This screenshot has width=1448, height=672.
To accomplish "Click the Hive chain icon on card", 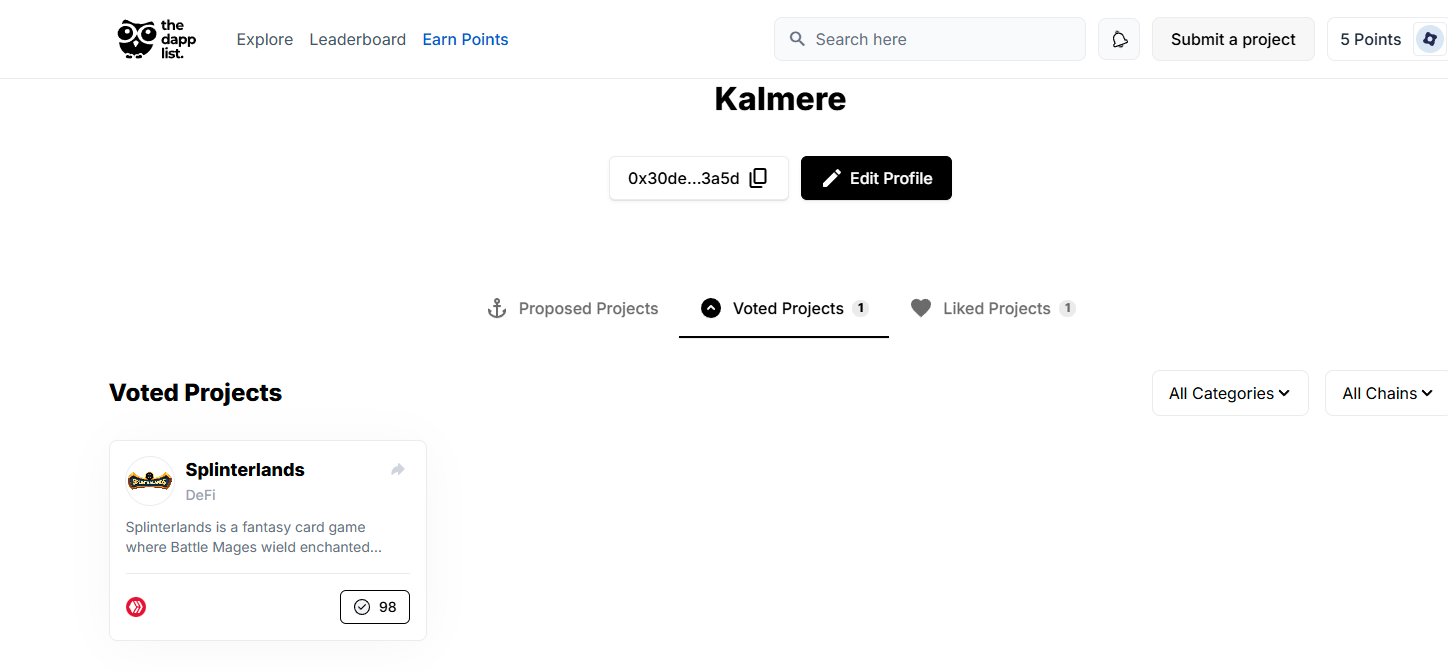I will [136, 607].
